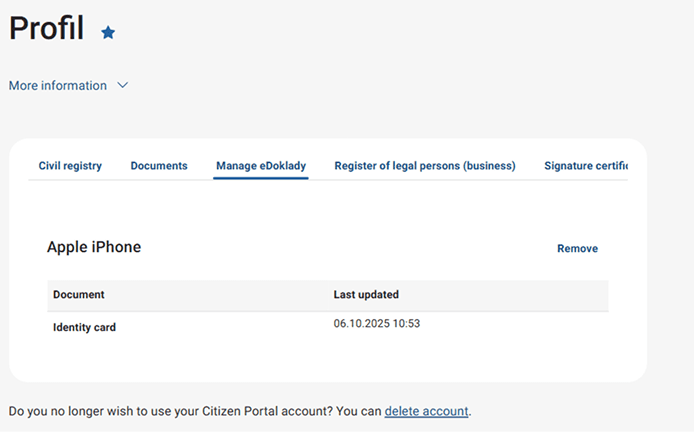Select the Manage eDoklady tab
Screen dimensions: 694x432
coord(261,166)
